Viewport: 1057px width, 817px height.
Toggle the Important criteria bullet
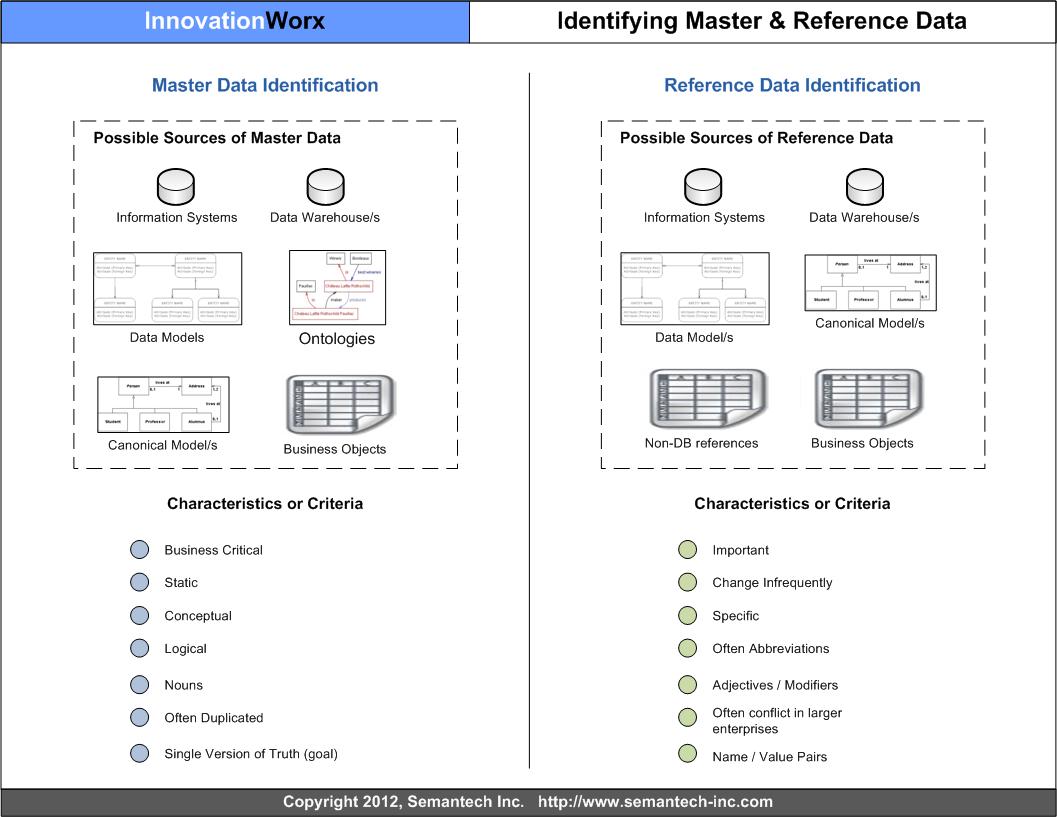687,549
